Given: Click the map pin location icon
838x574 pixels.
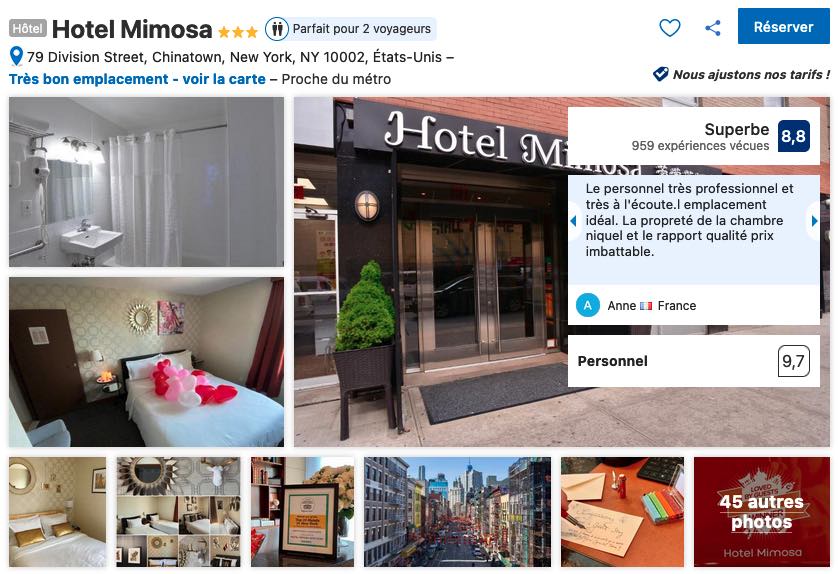Looking at the screenshot, I should point(17,56).
